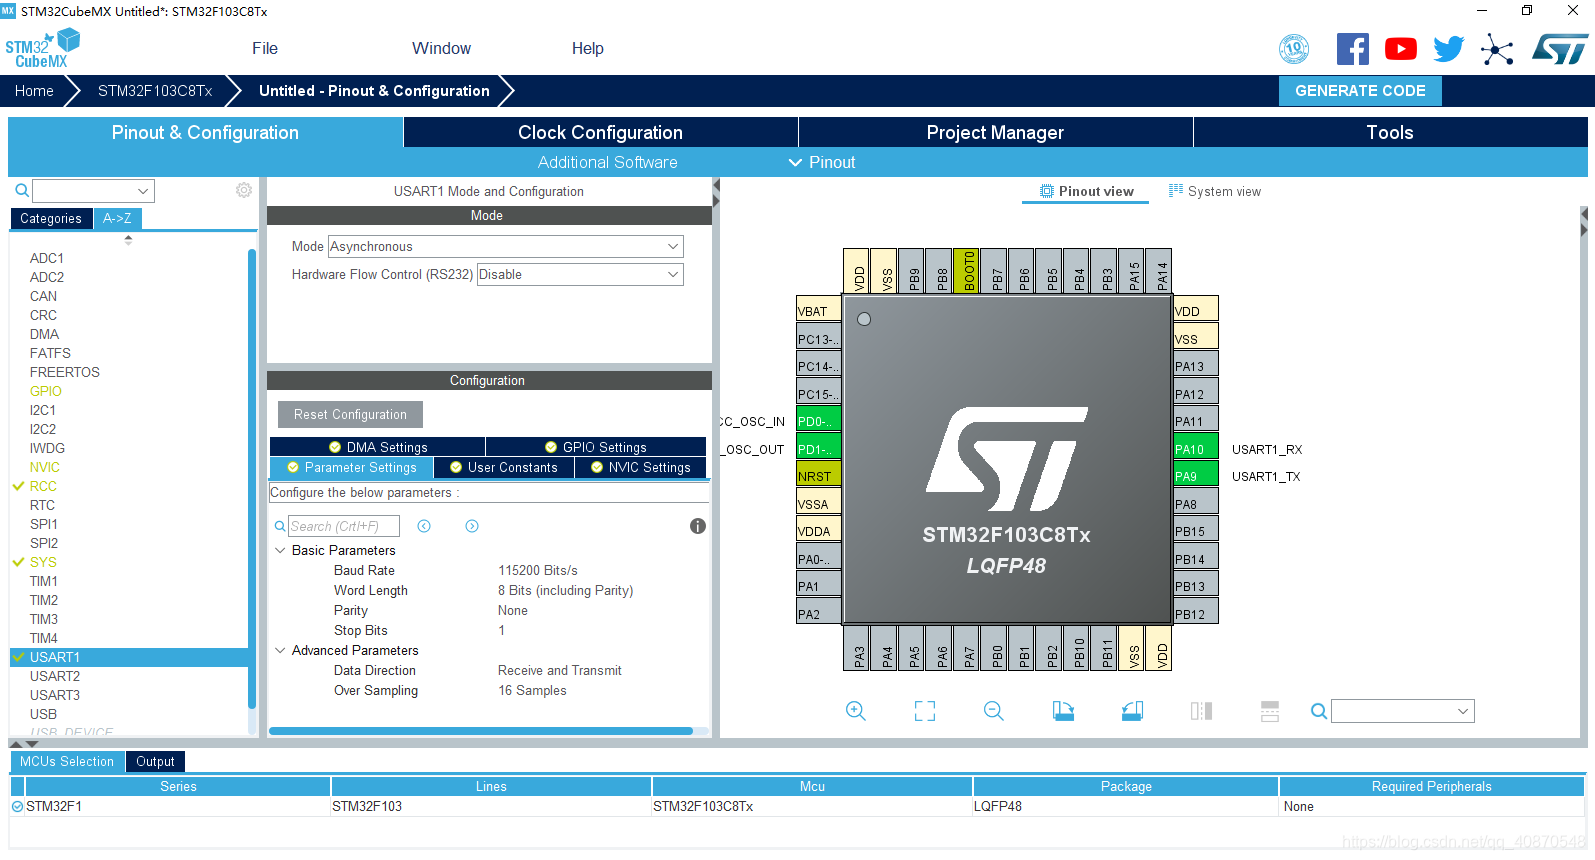Click the pin search magnifier icon
The height and width of the screenshot is (860, 1595).
click(1319, 711)
